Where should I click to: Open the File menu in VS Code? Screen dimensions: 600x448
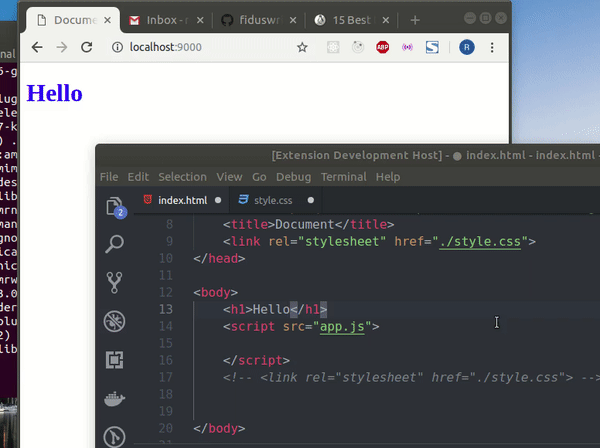point(109,177)
